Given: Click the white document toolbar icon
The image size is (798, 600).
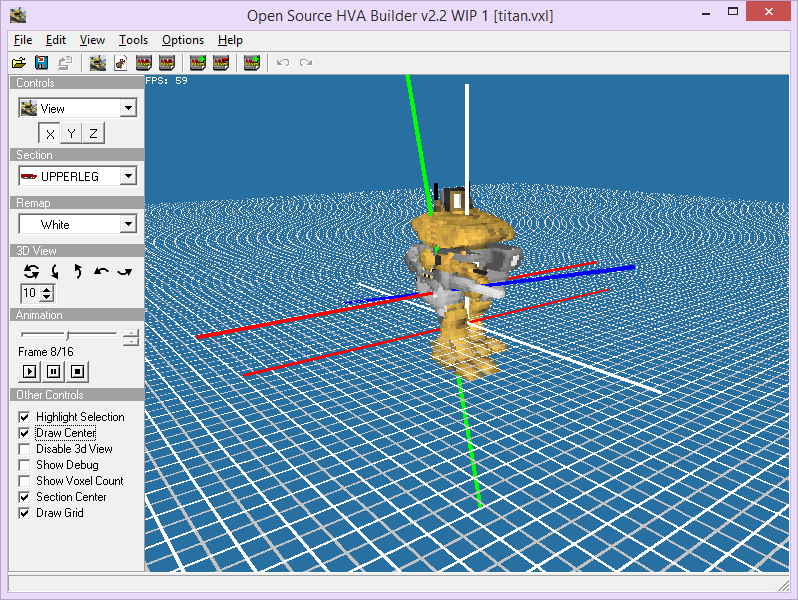Looking at the screenshot, I should [121, 63].
